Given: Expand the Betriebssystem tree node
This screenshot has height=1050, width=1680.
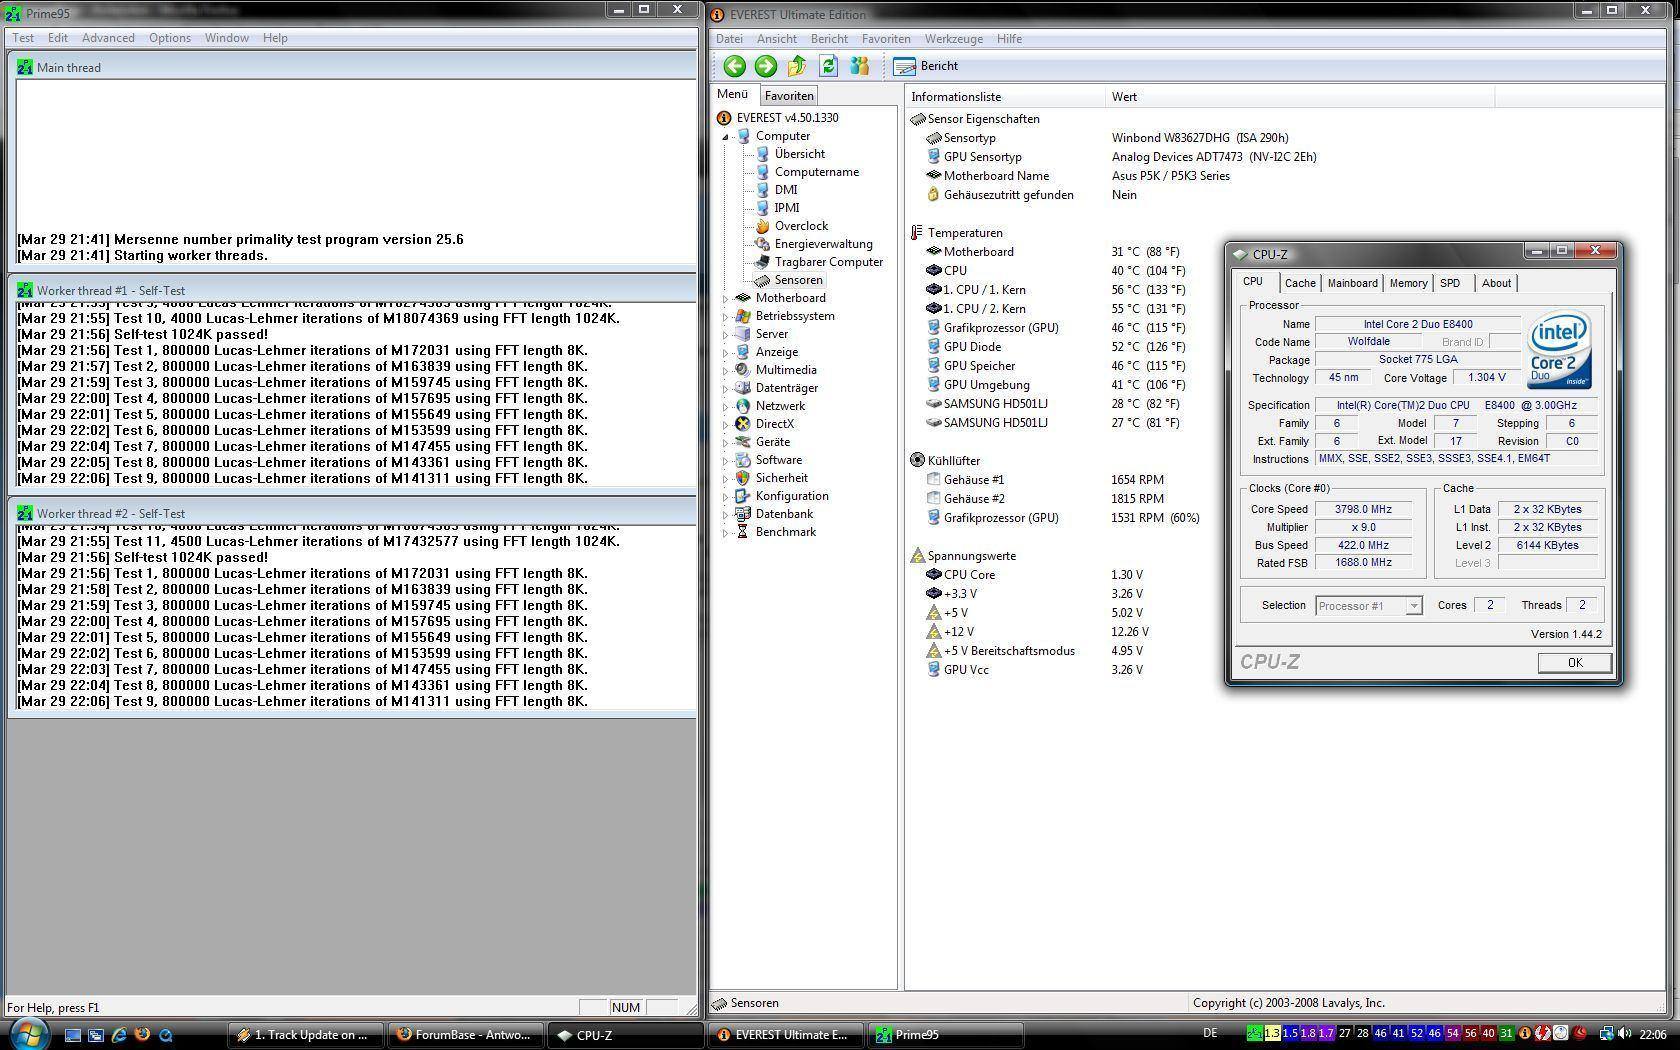Looking at the screenshot, I should [725, 316].
